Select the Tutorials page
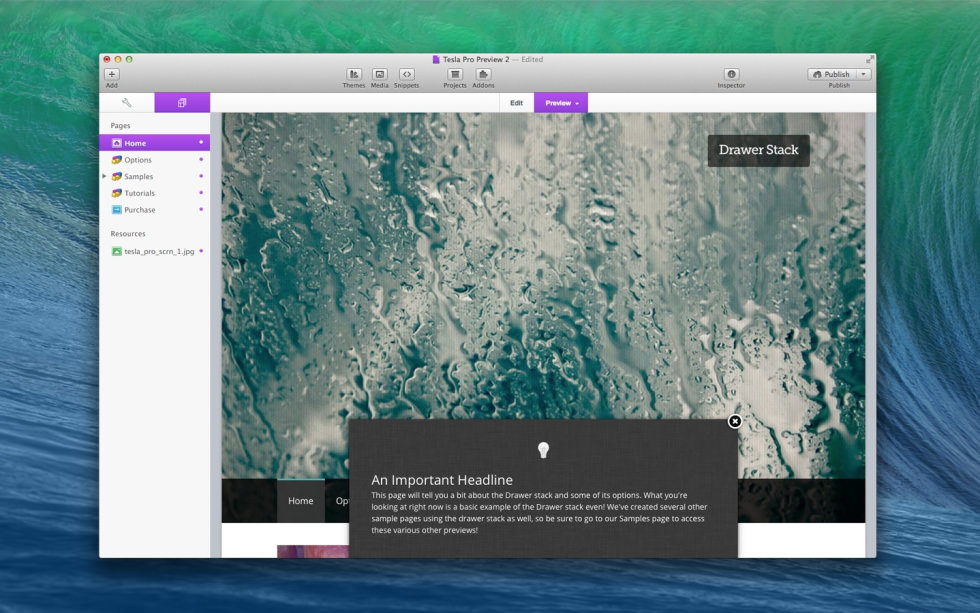The image size is (980, 613). coord(154,193)
